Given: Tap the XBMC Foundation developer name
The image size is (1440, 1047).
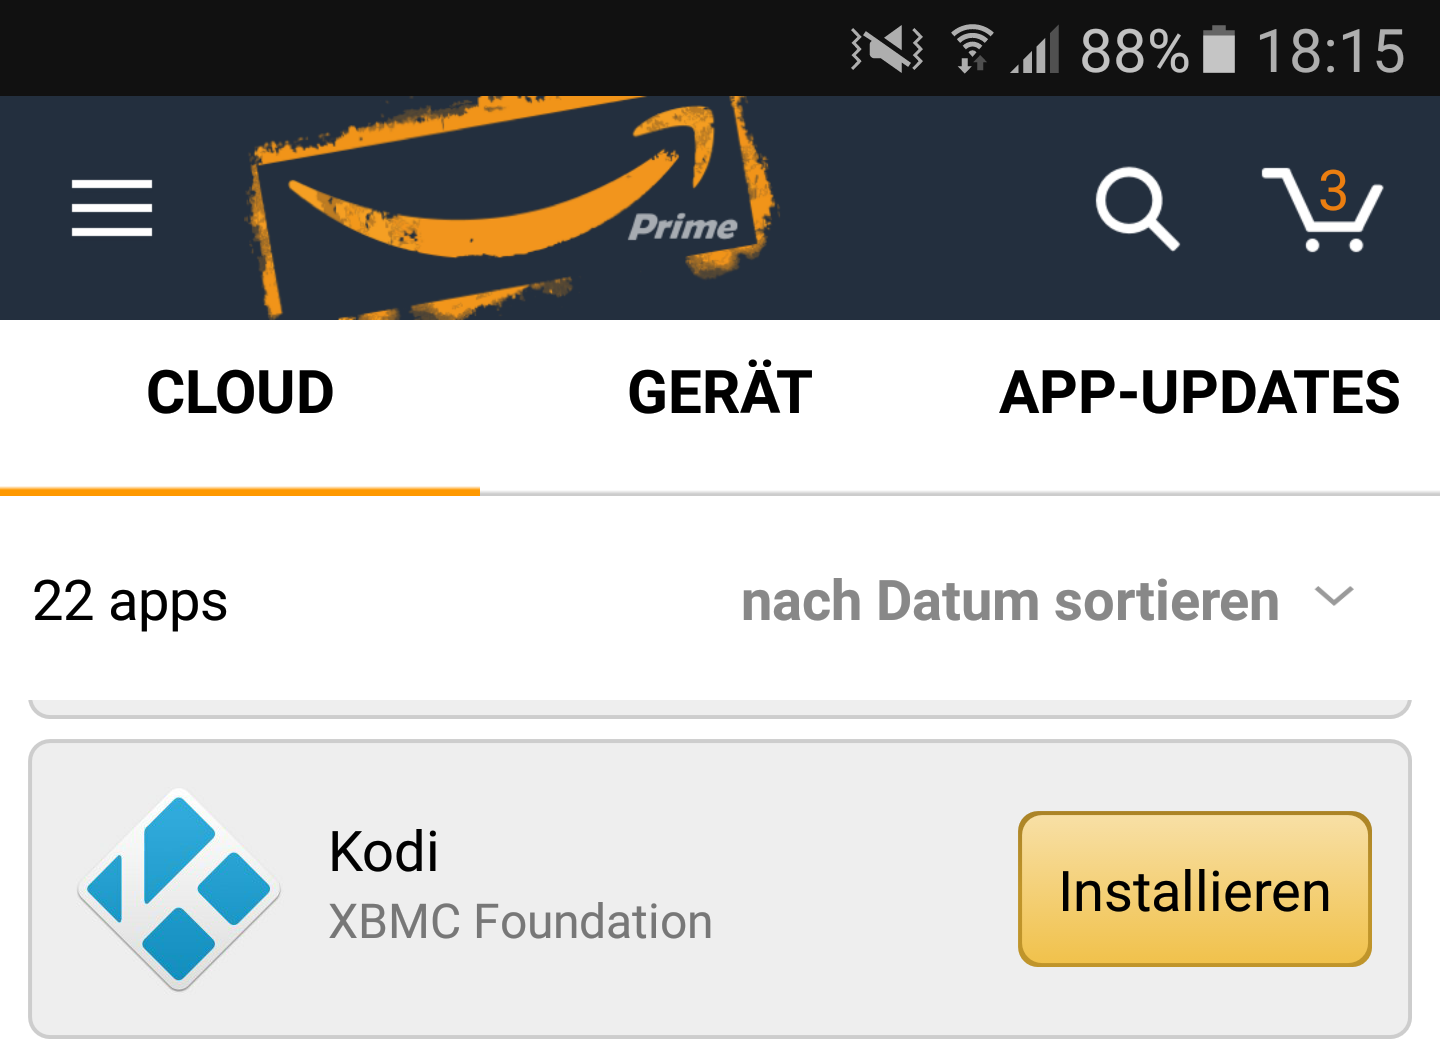Looking at the screenshot, I should [x=520, y=921].
